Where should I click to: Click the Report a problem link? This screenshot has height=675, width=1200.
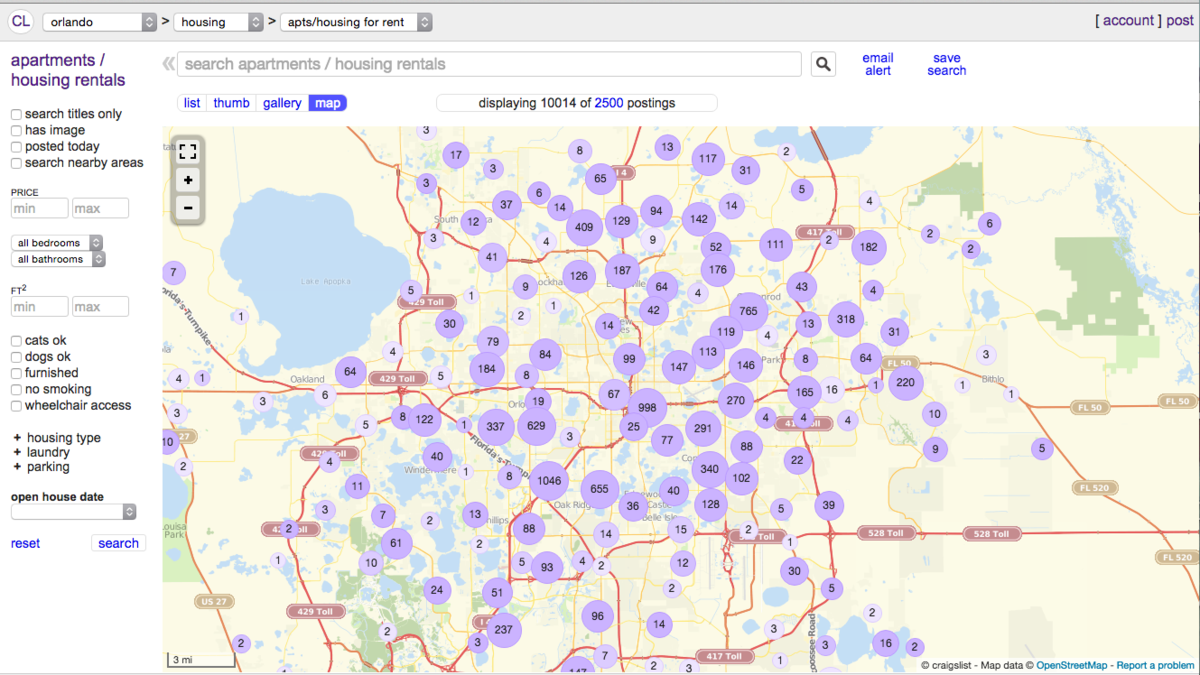pos(1155,665)
